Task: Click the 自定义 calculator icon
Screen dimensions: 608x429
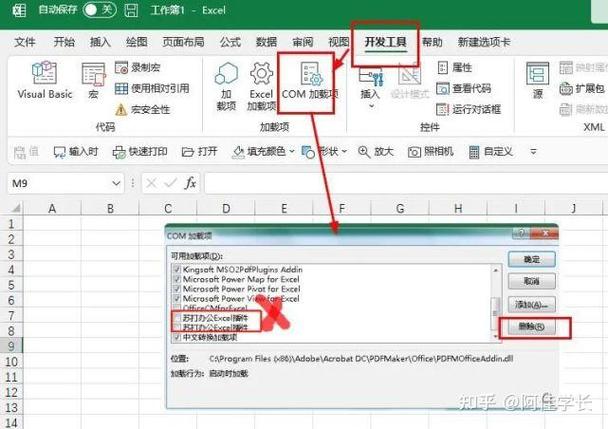Action: click(x=474, y=152)
